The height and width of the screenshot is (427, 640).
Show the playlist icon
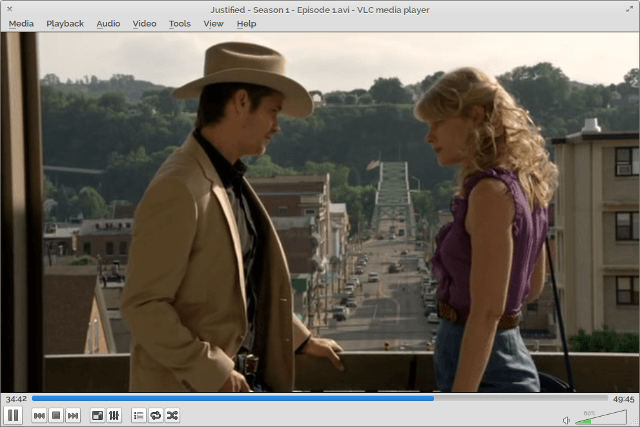tap(139, 416)
